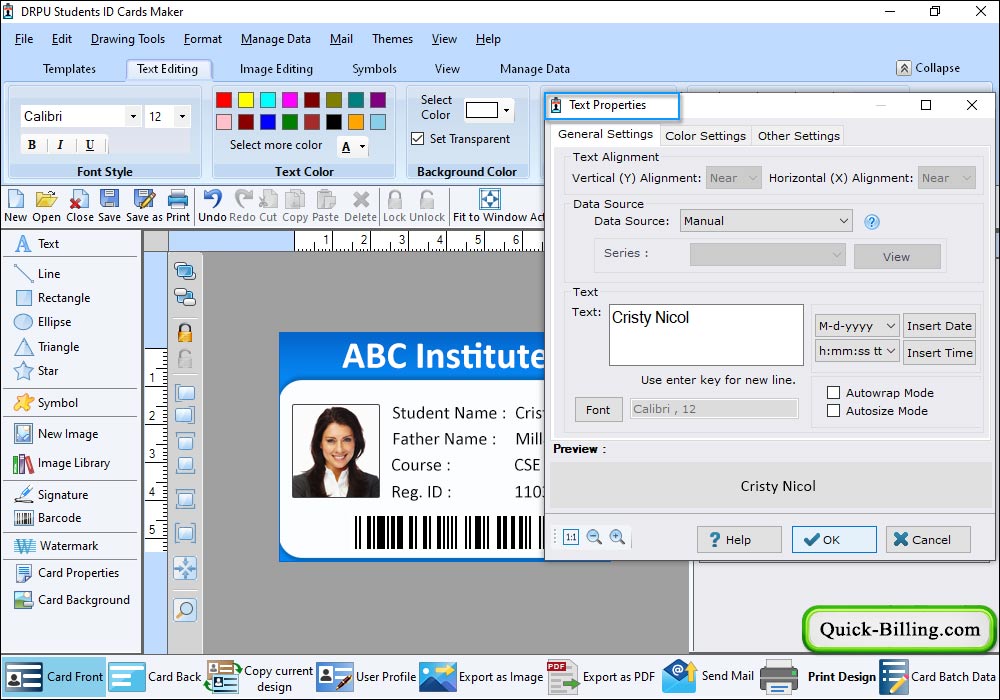The height and width of the screenshot is (700, 1000).
Task: Open the Calibri font family dropdown
Action: 133,116
